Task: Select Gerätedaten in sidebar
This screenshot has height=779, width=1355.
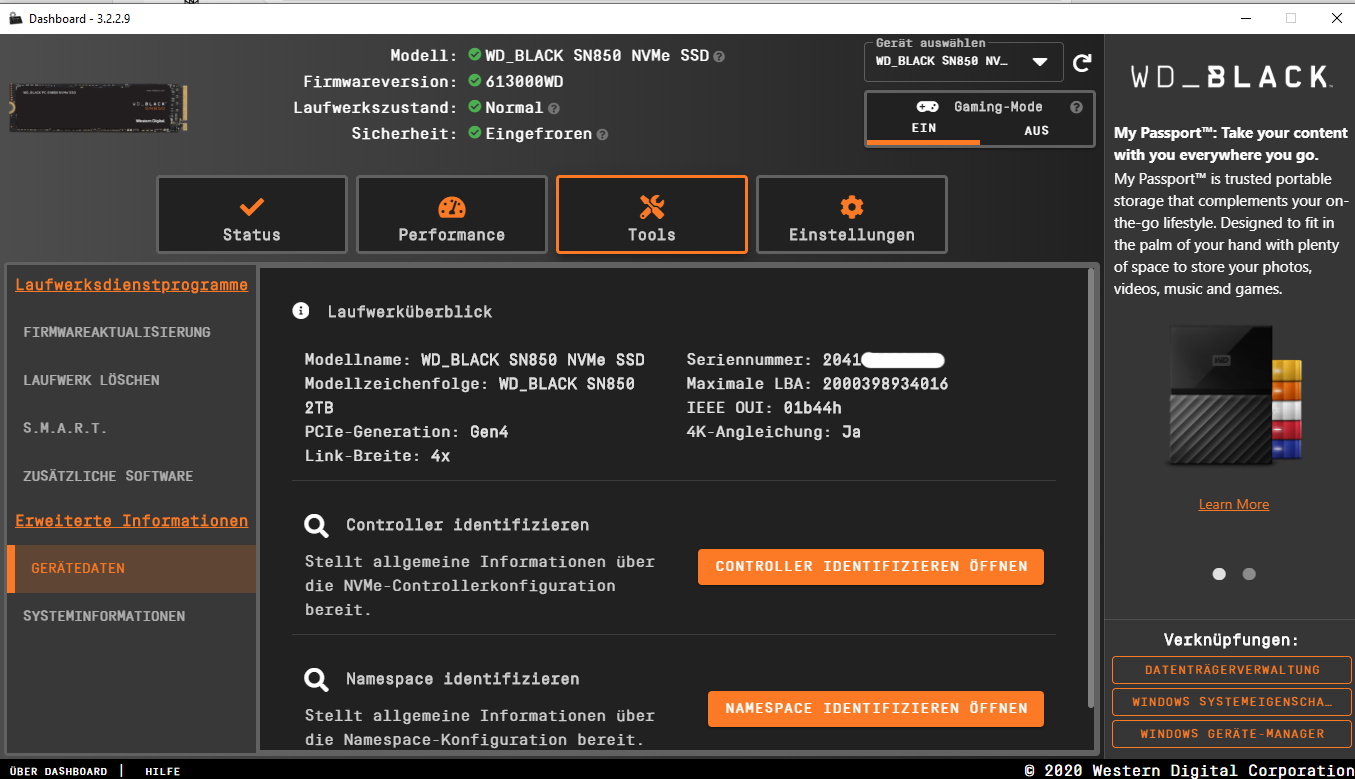Action: click(131, 568)
